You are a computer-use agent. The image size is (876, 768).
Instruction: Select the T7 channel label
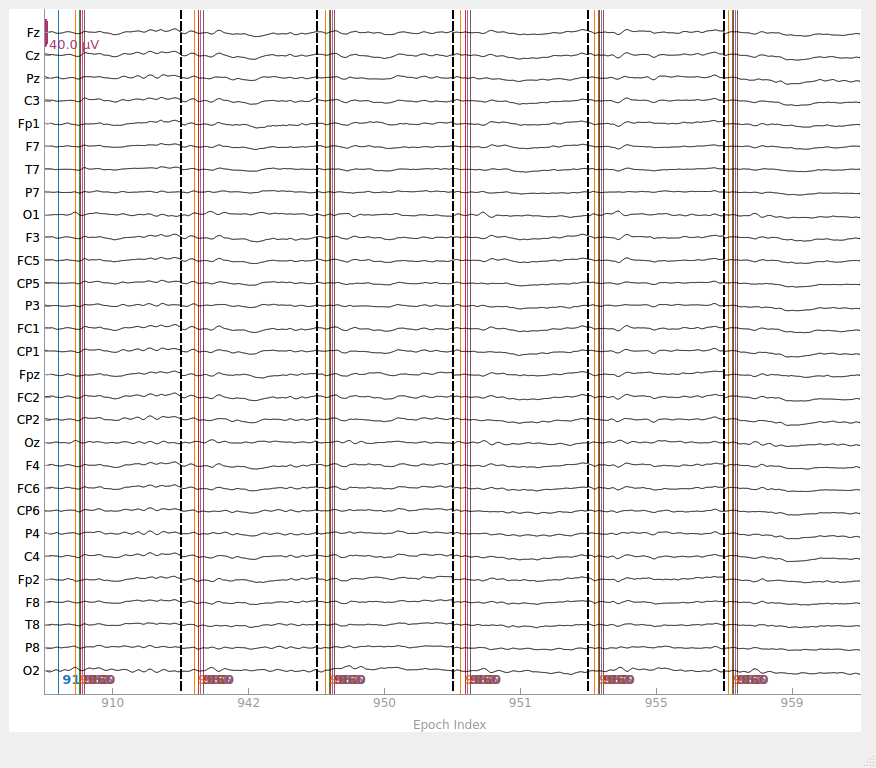[x=32, y=170]
